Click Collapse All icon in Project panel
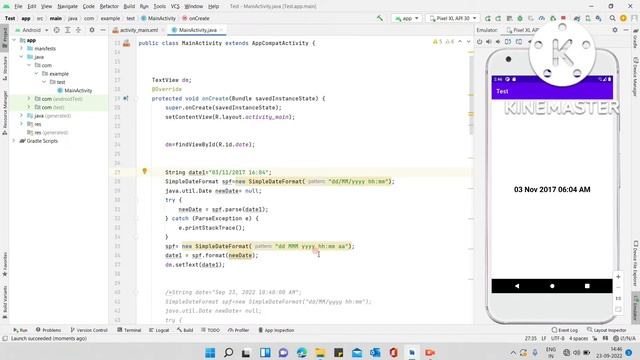 pos(78,30)
